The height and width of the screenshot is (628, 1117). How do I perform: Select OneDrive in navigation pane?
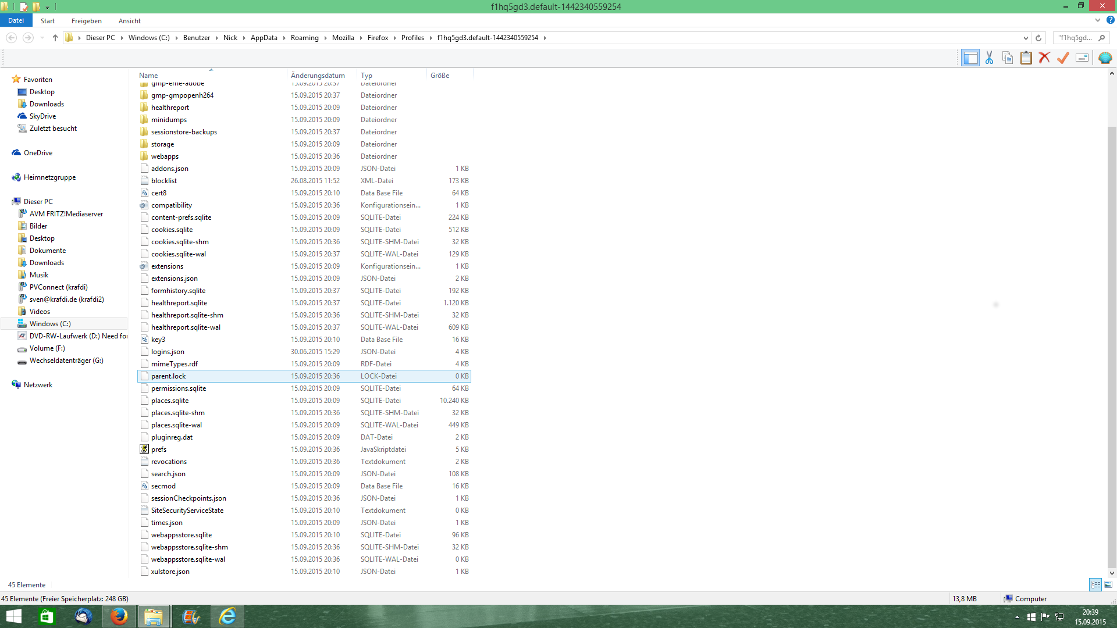(x=37, y=153)
